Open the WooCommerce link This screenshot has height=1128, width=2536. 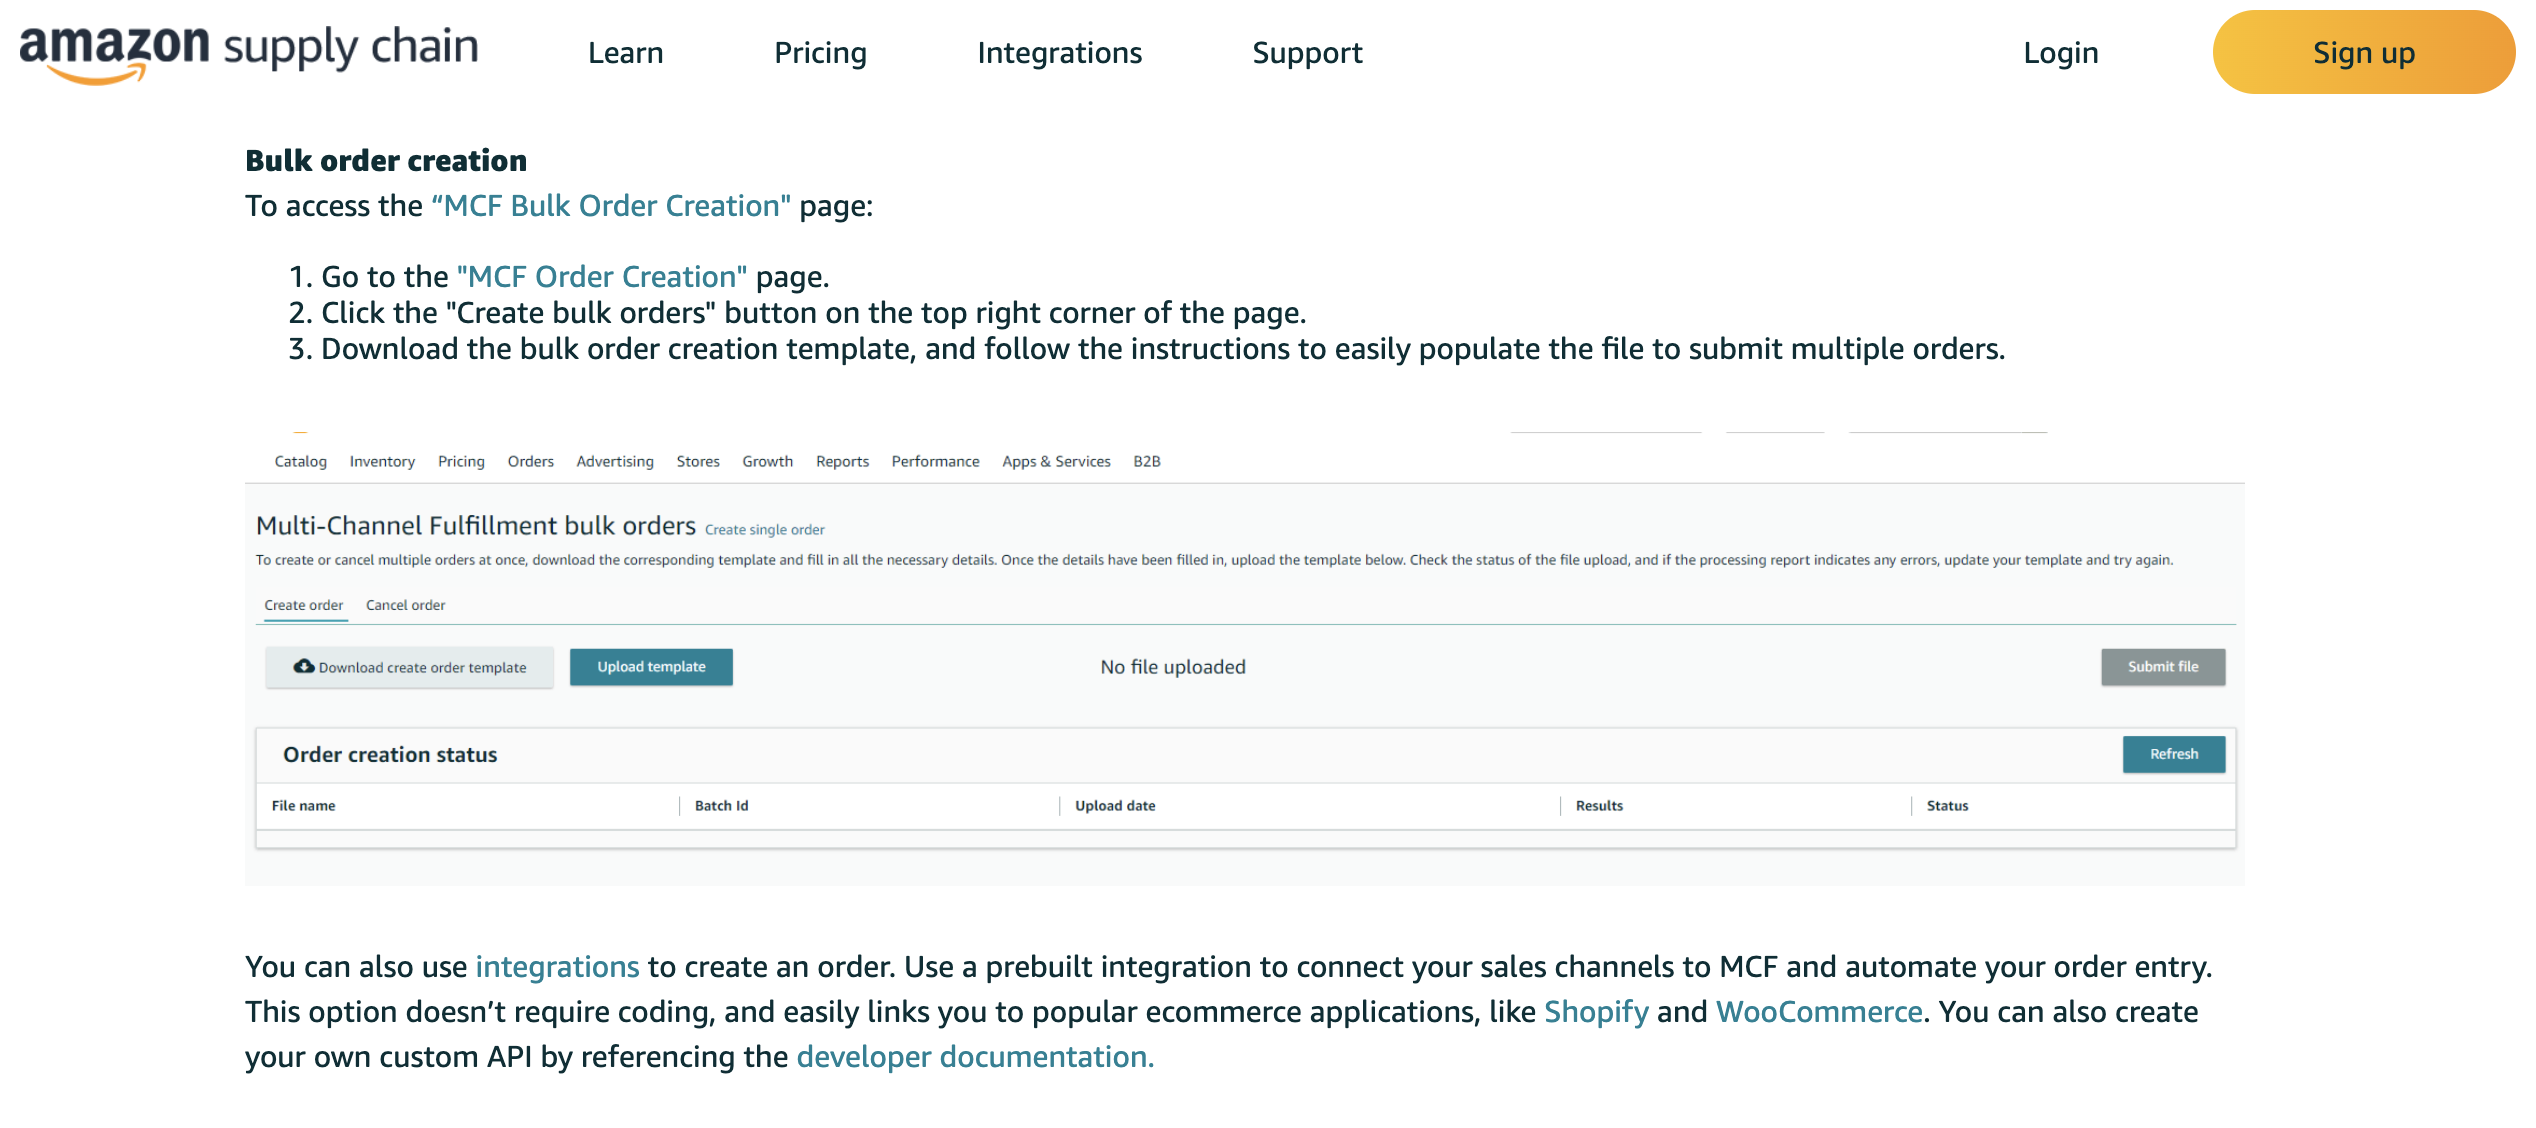(x=1819, y=1012)
